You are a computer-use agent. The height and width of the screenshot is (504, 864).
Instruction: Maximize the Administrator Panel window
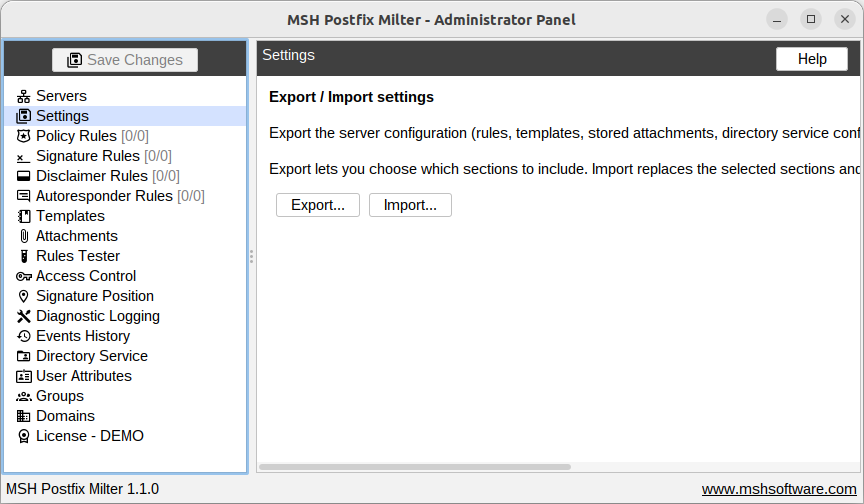tap(811, 20)
